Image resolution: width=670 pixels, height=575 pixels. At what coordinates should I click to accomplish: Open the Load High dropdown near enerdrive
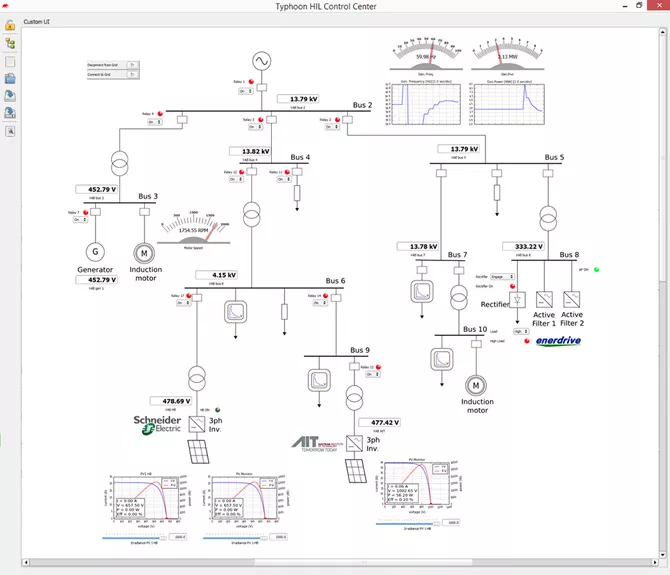click(x=521, y=332)
